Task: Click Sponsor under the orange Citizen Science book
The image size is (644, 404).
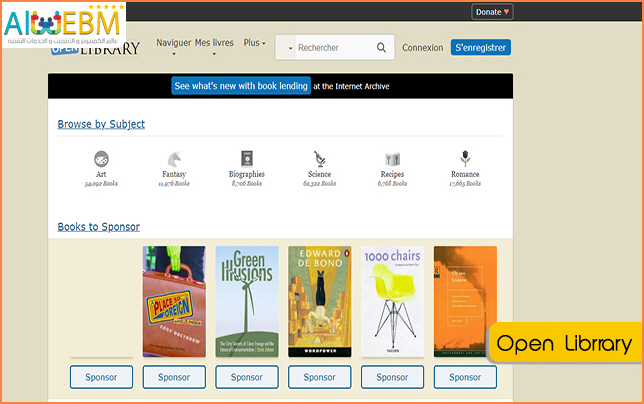Action: [x=465, y=377]
